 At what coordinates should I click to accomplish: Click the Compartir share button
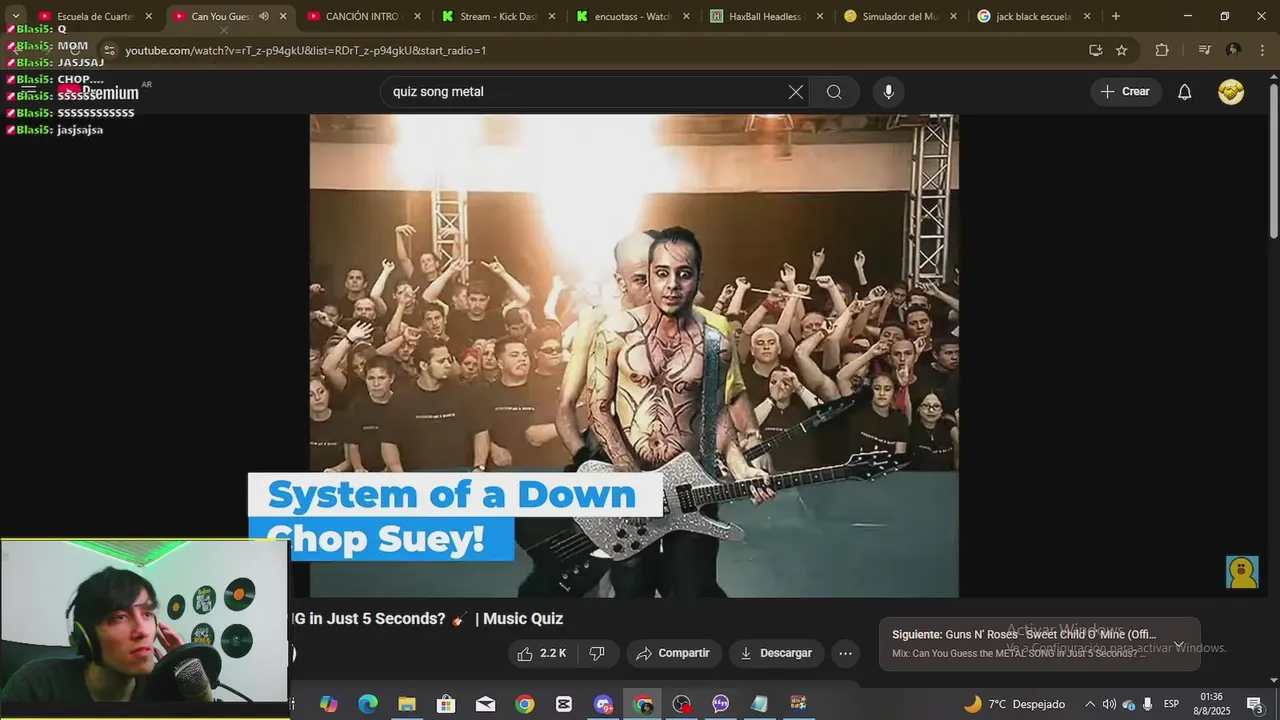[674, 653]
